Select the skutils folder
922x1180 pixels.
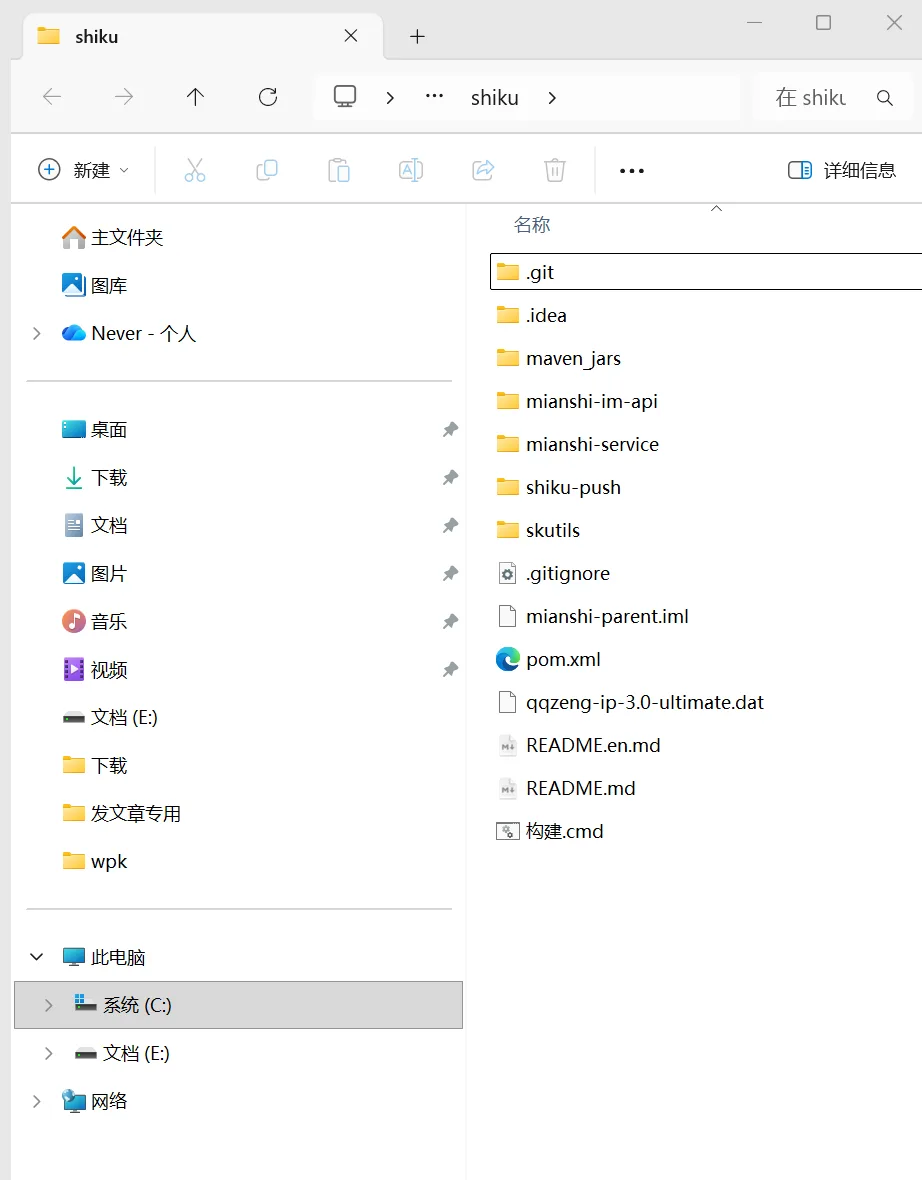(x=538, y=530)
